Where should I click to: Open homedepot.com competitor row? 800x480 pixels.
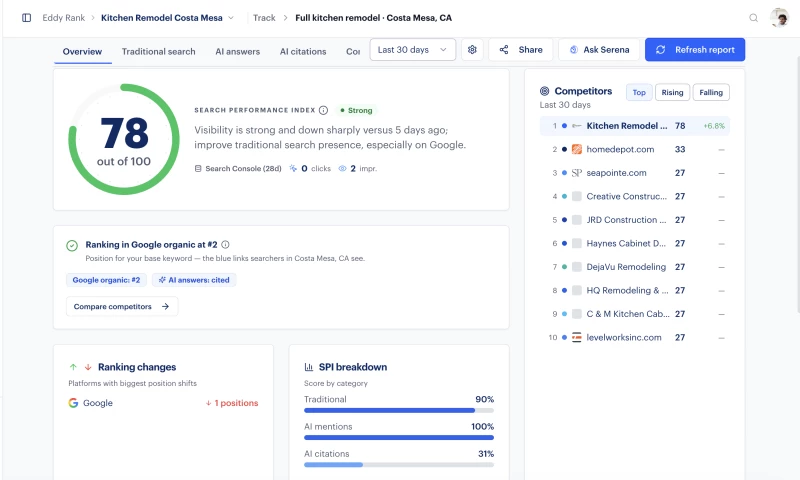tap(635, 149)
